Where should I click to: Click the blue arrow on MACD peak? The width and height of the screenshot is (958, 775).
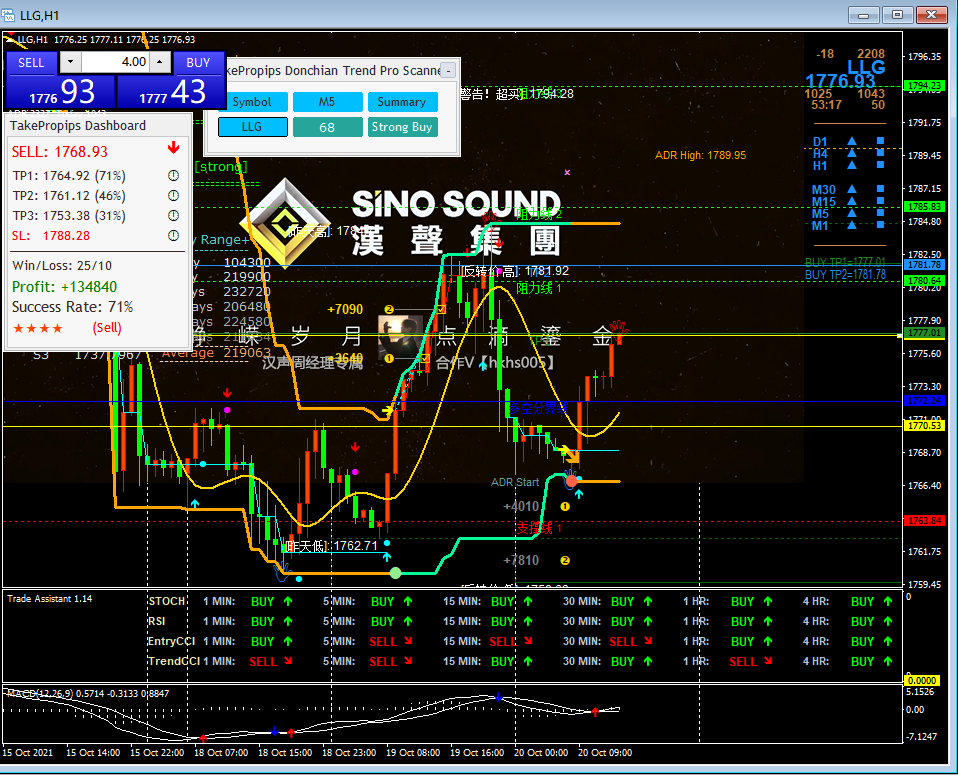click(x=499, y=697)
